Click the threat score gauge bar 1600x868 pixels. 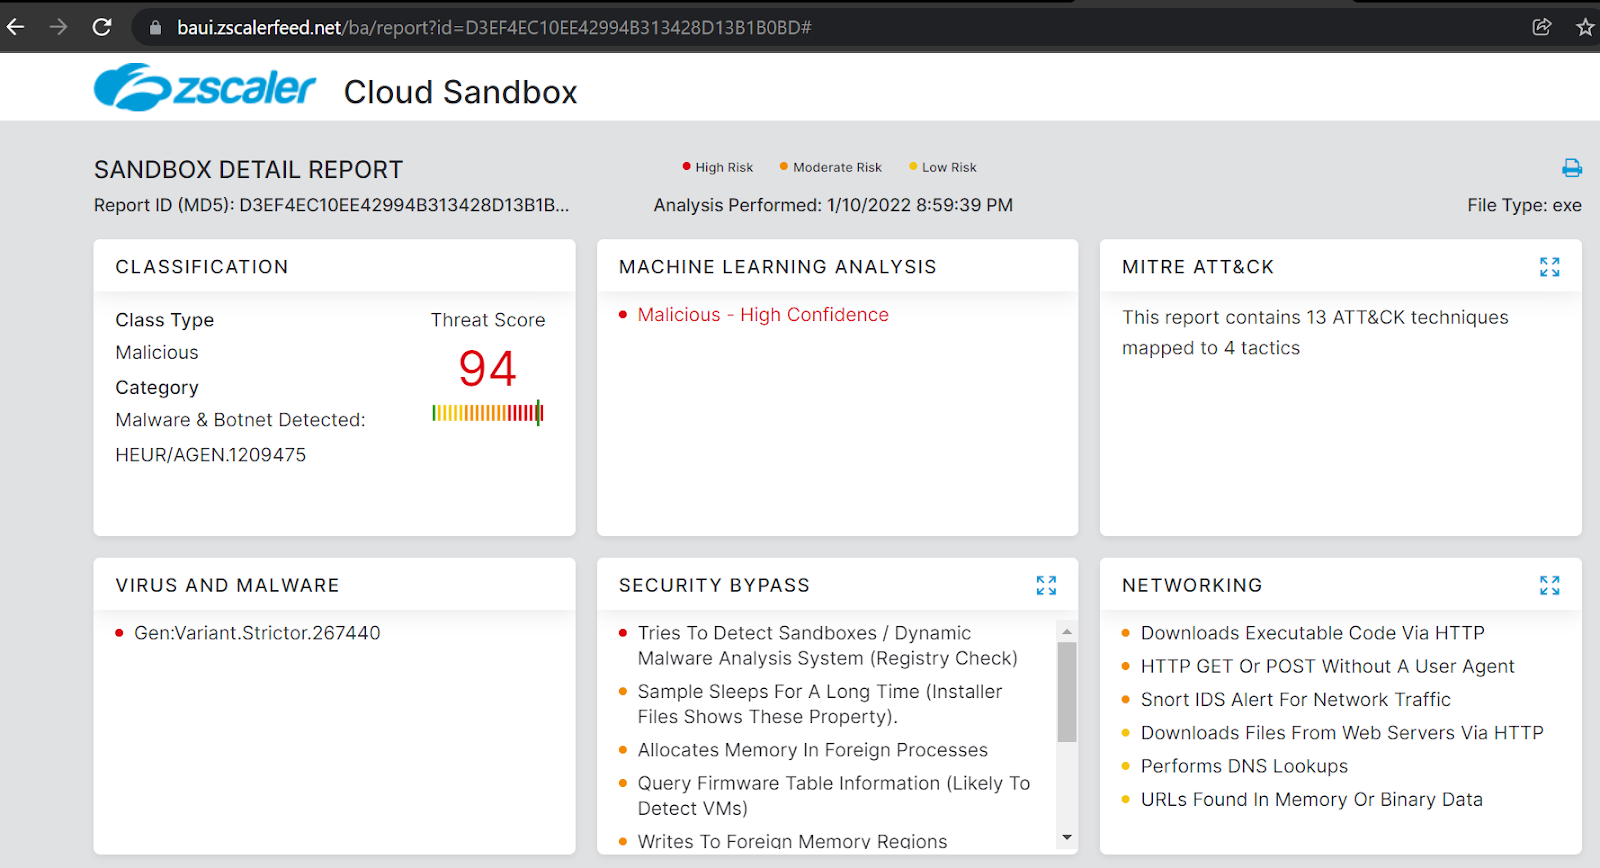[x=488, y=412]
